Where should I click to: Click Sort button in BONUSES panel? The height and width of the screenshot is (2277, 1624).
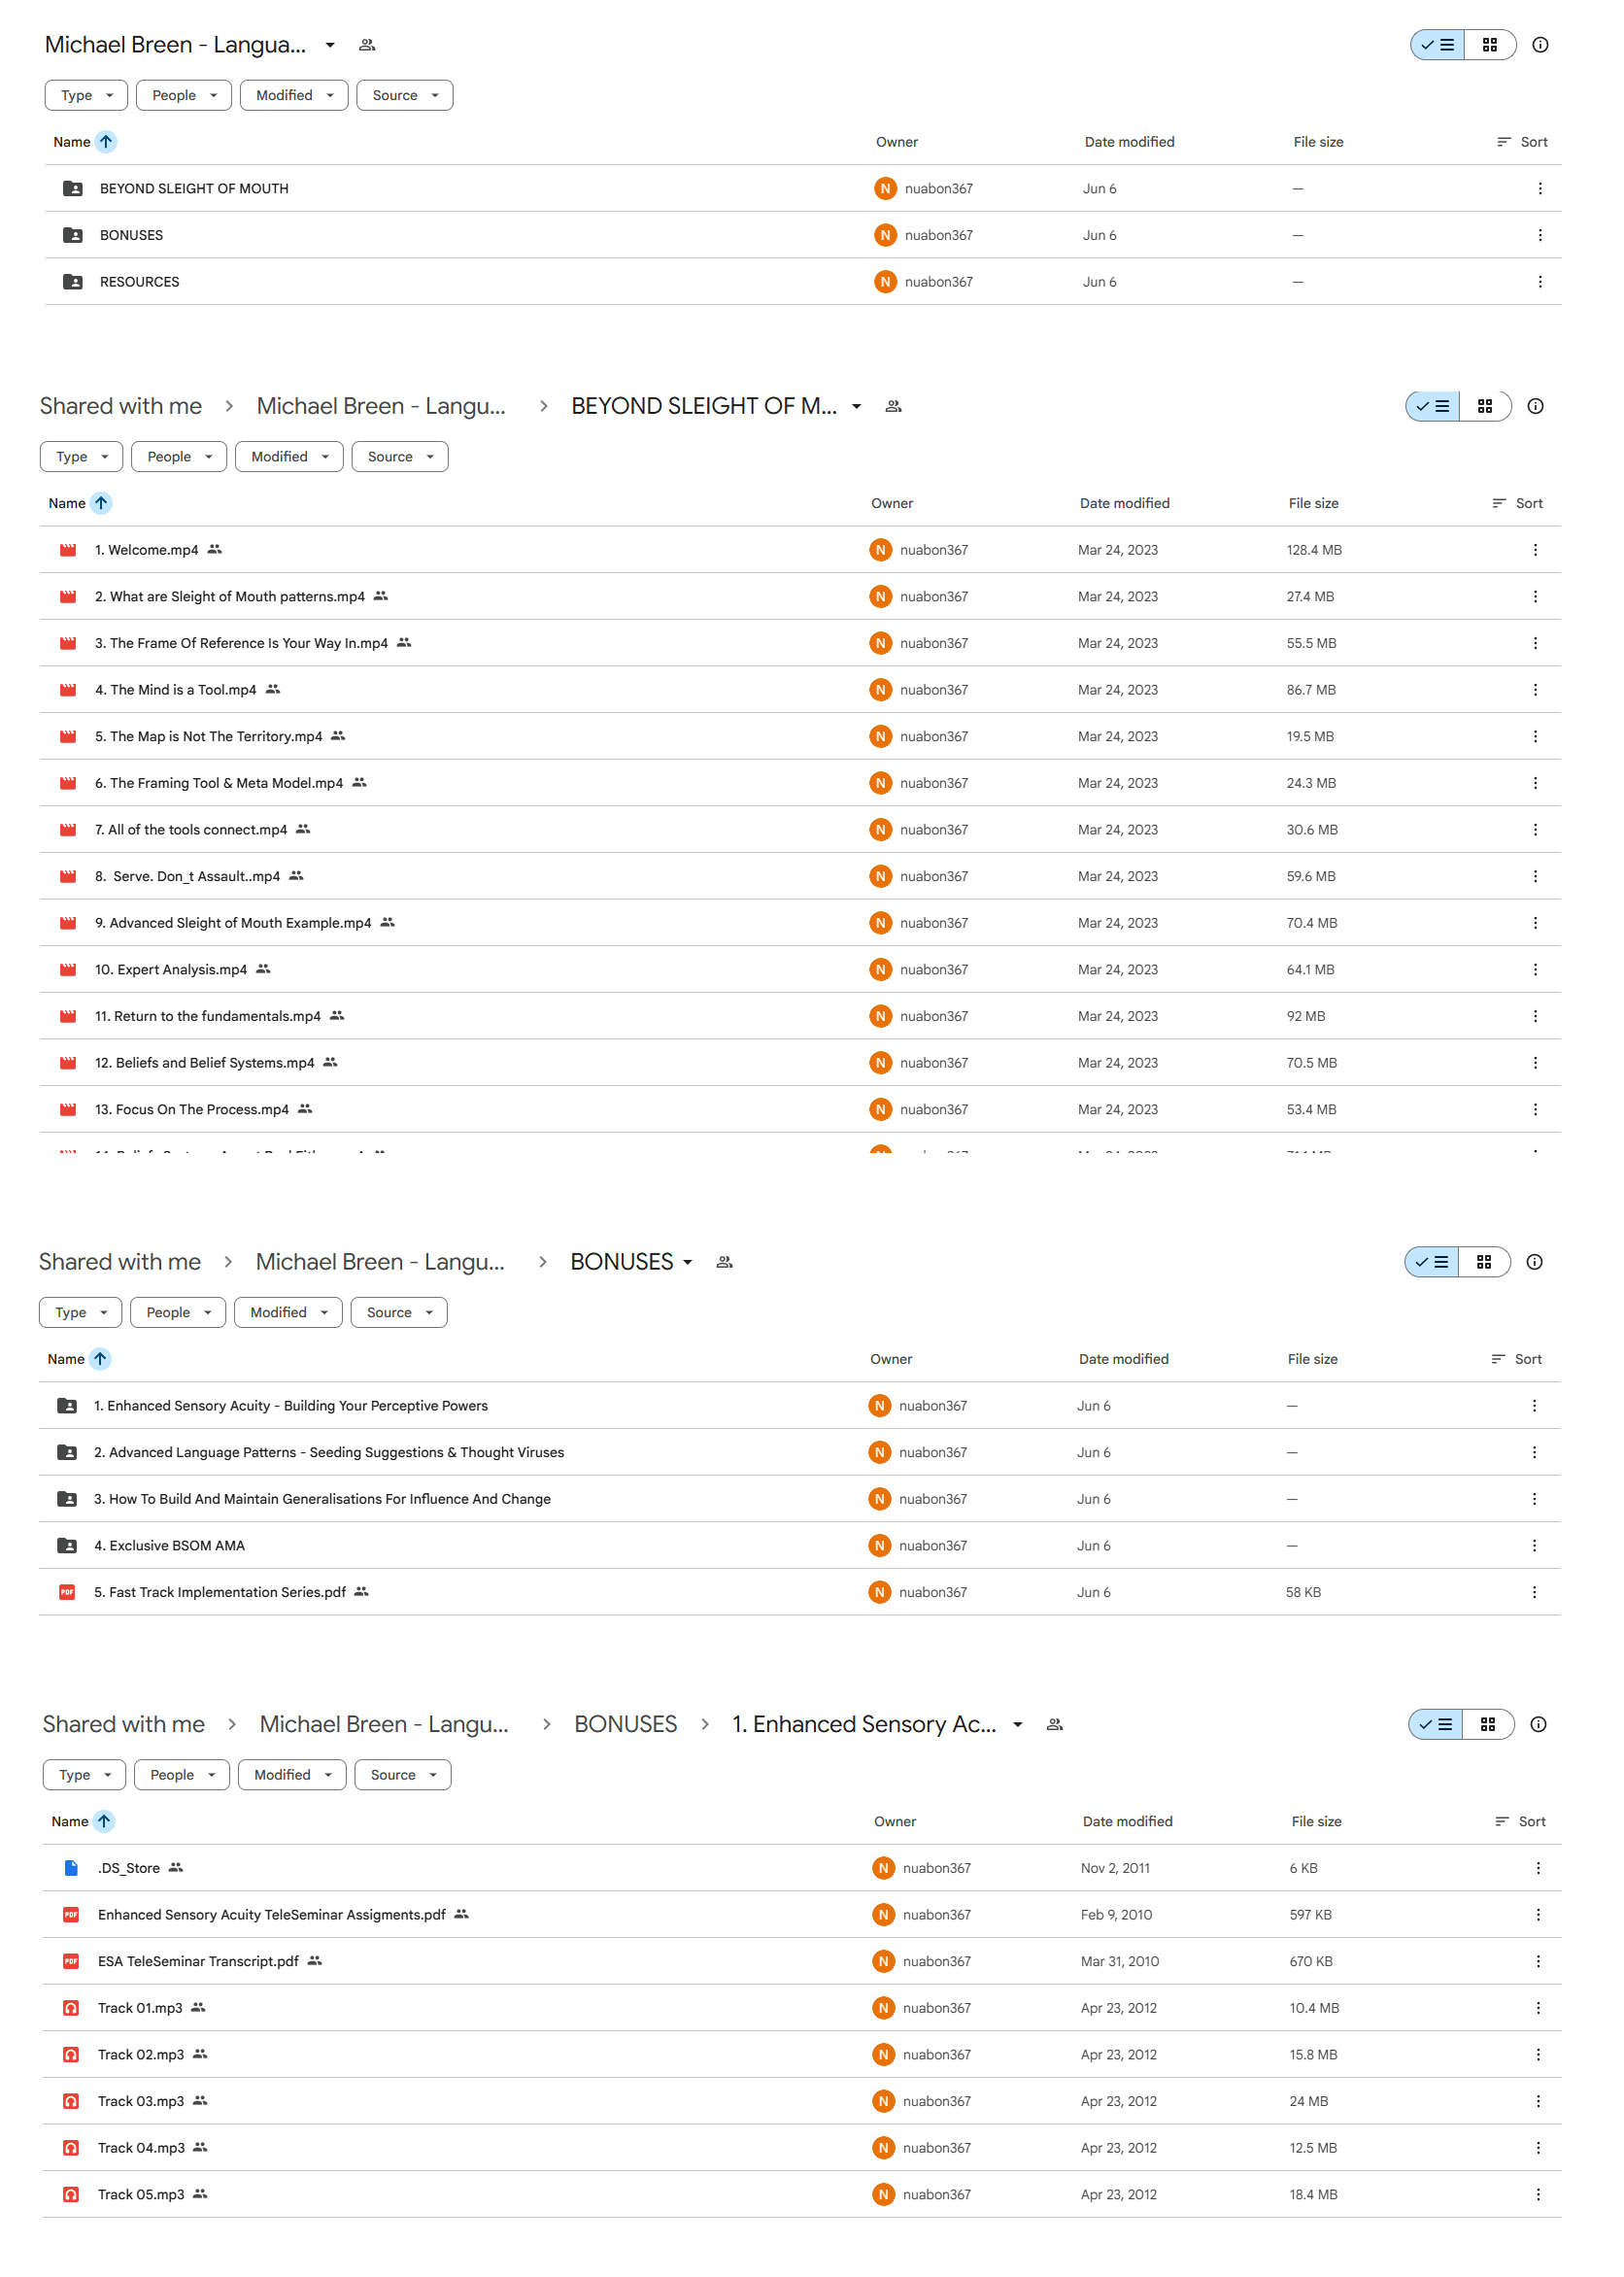pyautogui.click(x=1515, y=1360)
